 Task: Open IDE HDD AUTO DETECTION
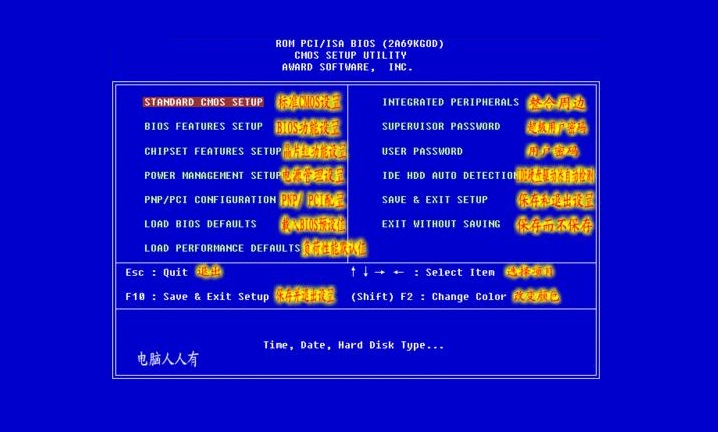(450, 175)
